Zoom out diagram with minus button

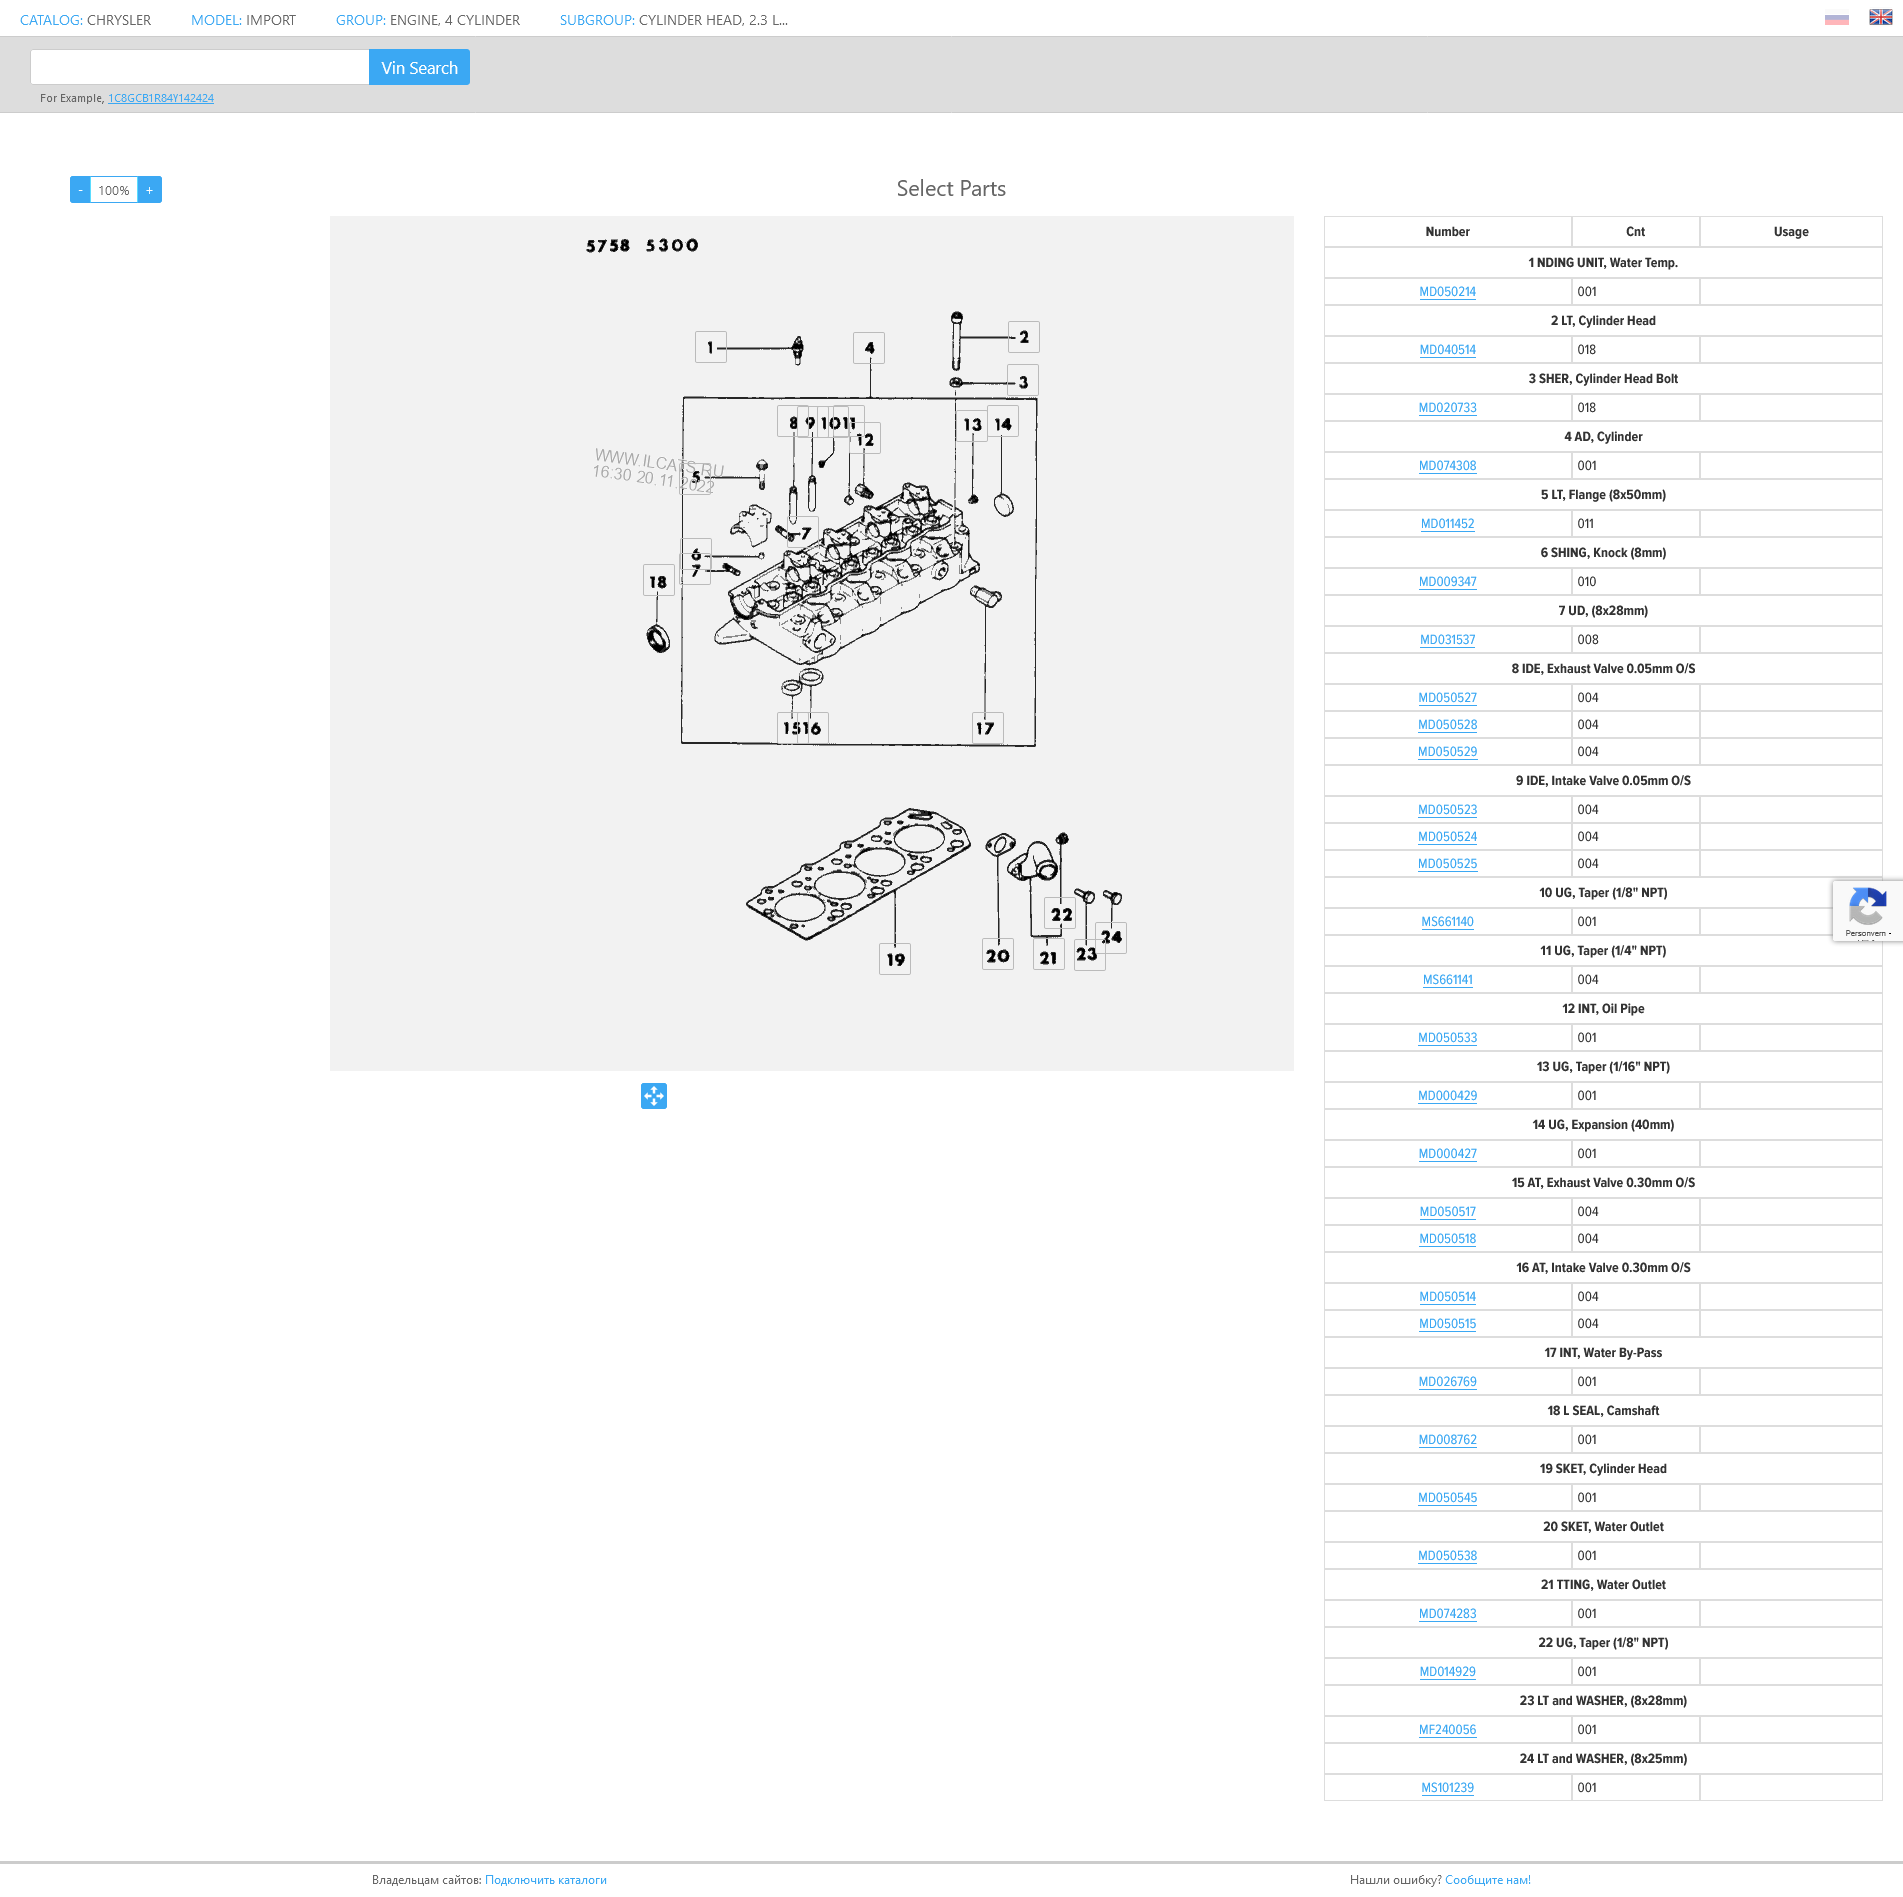(x=80, y=190)
